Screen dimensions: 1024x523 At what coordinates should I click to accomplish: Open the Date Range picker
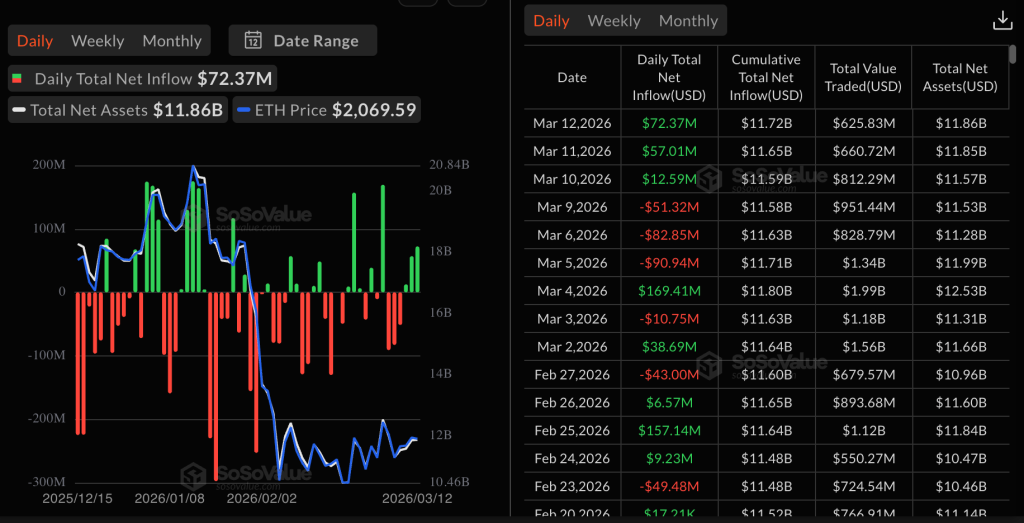(x=302, y=41)
